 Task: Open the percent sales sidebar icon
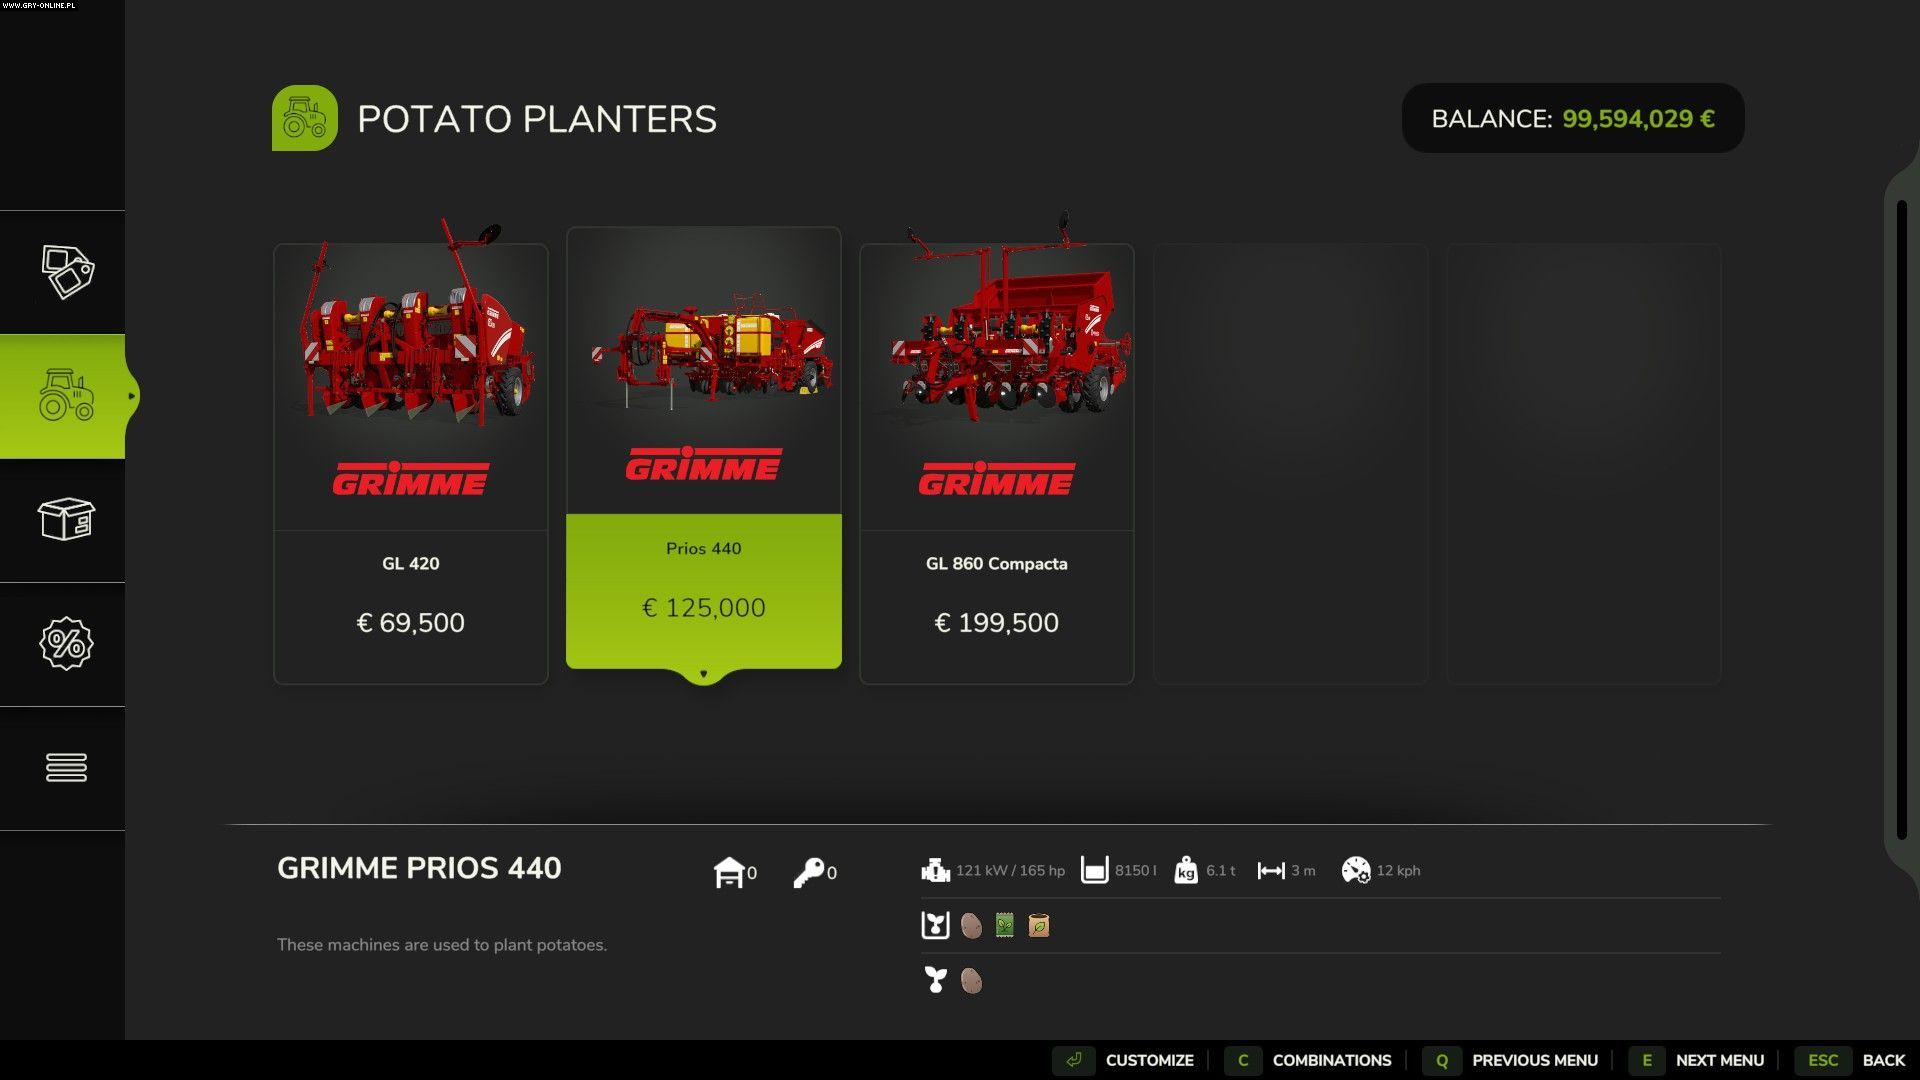(x=66, y=644)
